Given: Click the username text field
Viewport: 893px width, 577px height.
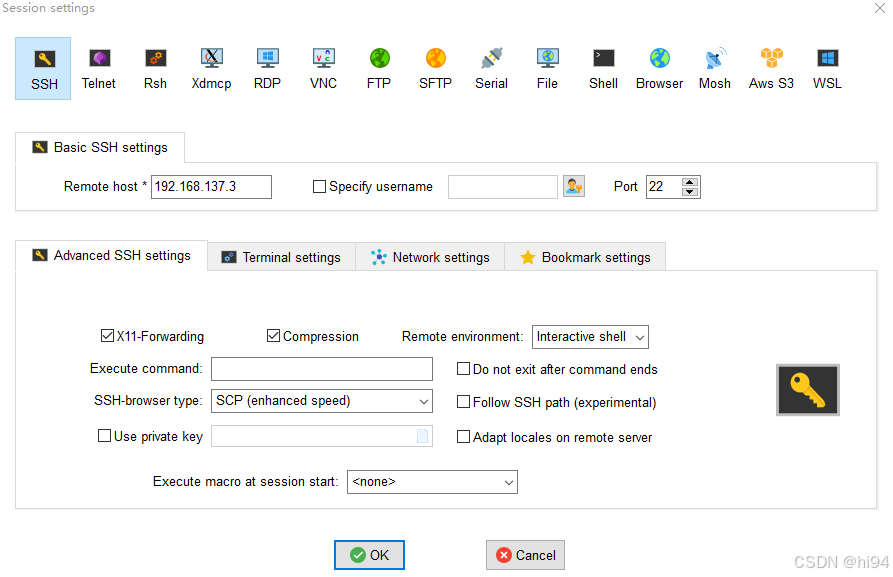Looking at the screenshot, I should (x=502, y=187).
